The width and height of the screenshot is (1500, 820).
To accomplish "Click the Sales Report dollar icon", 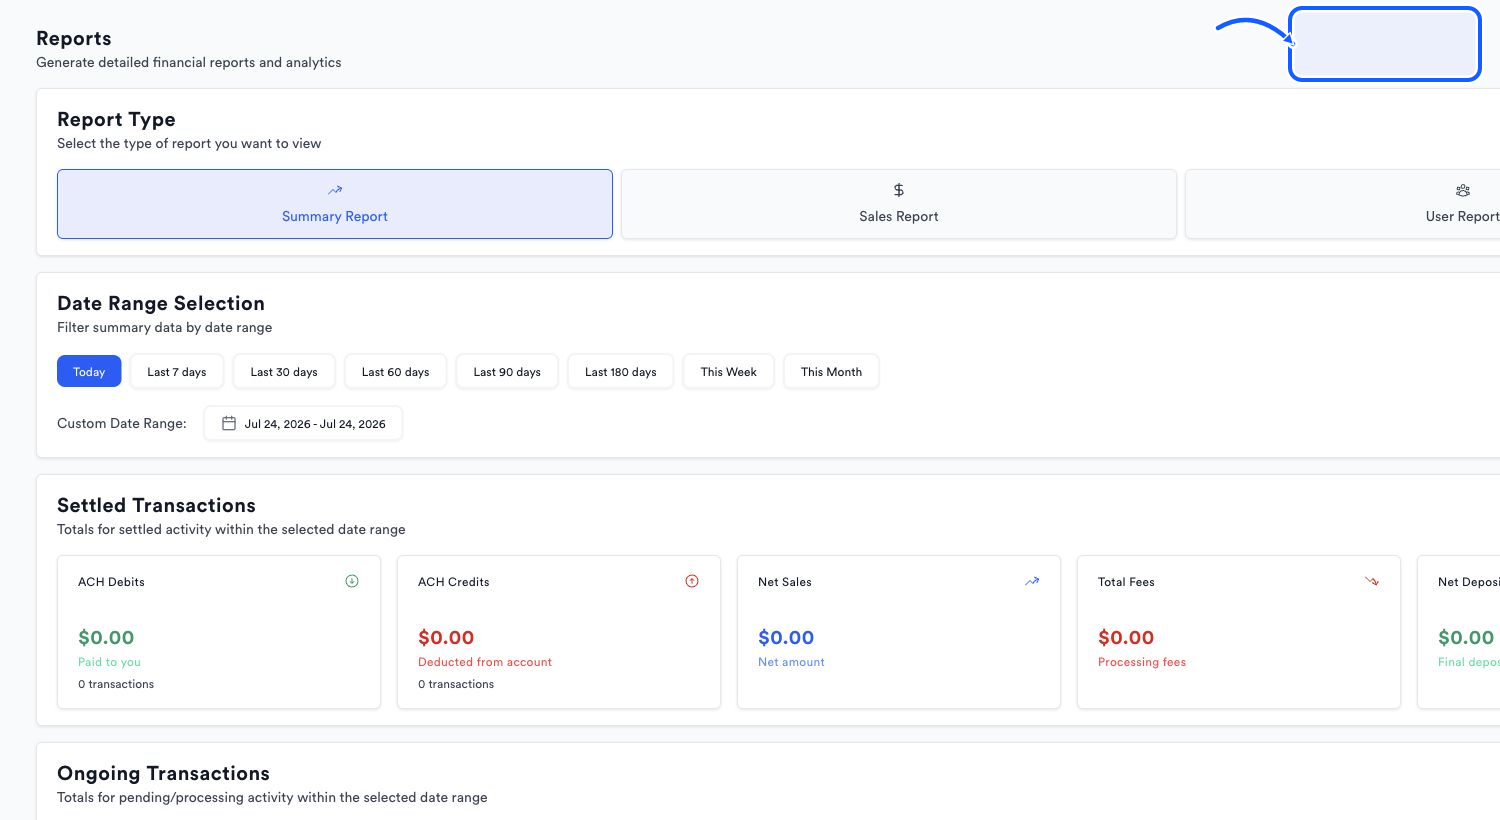I will [899, 190].
